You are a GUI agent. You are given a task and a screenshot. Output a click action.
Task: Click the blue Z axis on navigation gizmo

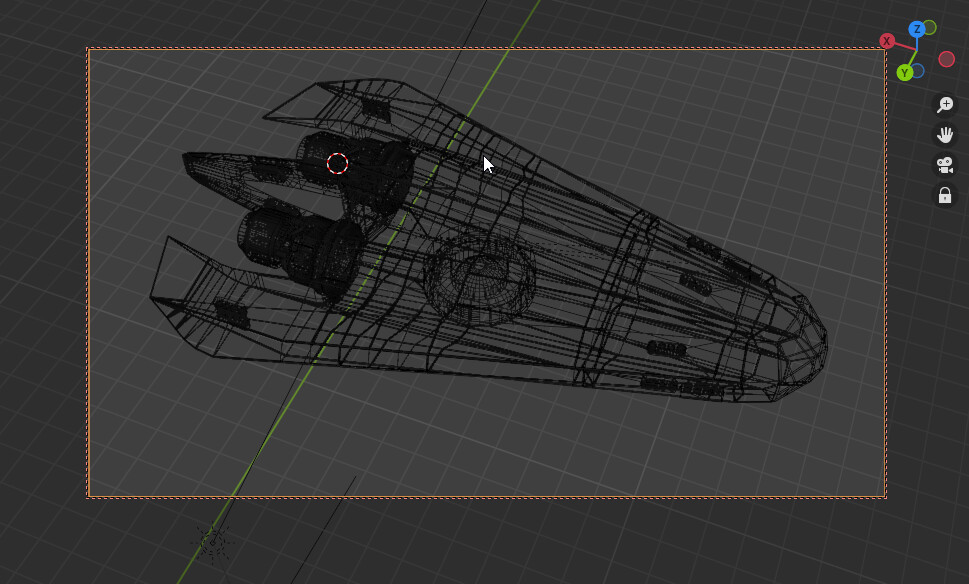point(917,29)
